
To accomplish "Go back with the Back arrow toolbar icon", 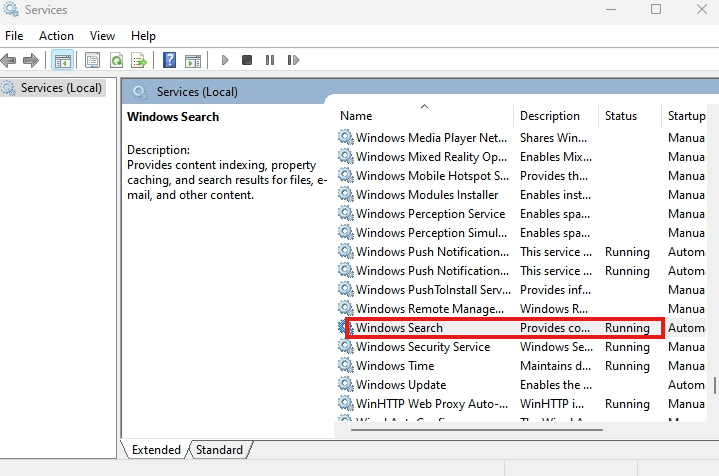I will click(x=9, y=60).
